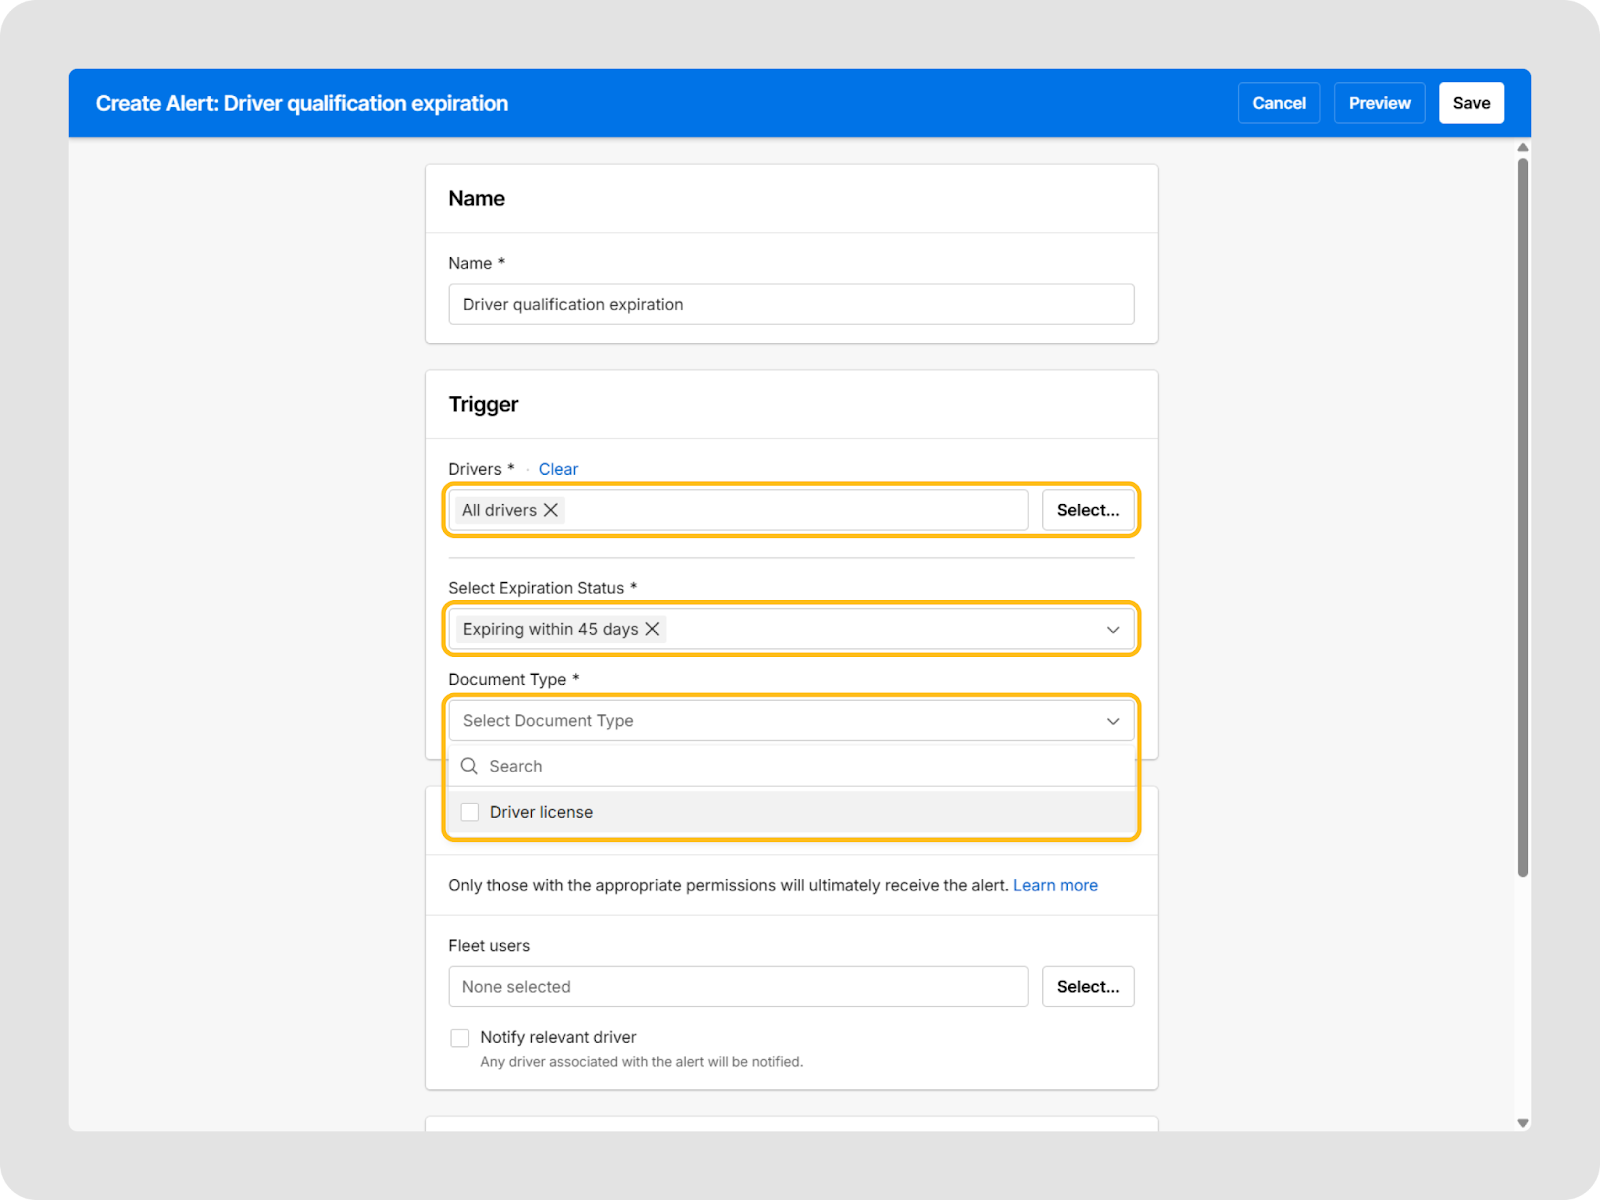The height and width of the screenshot is (1200, 1600).
Task: Check the Driver license checkbox
Action: click(x=470, y=812)
